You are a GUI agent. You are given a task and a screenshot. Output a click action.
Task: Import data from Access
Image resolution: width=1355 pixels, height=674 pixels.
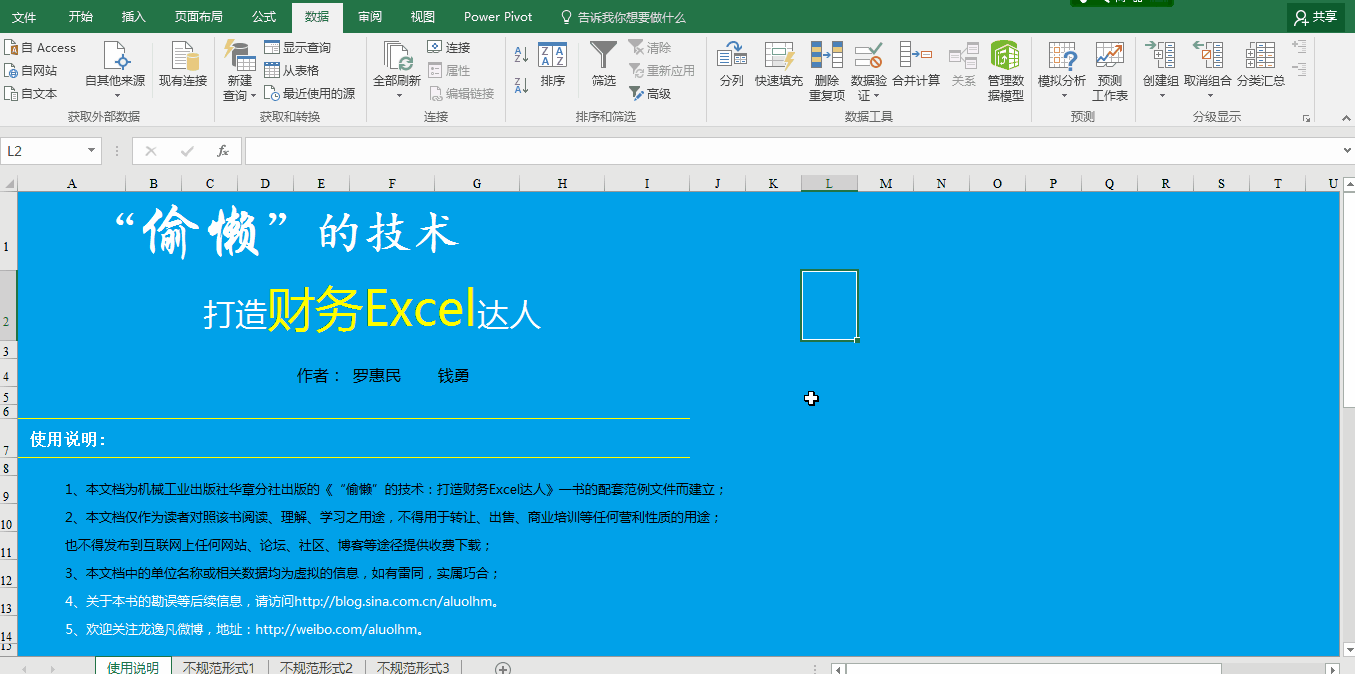[40, 47]
